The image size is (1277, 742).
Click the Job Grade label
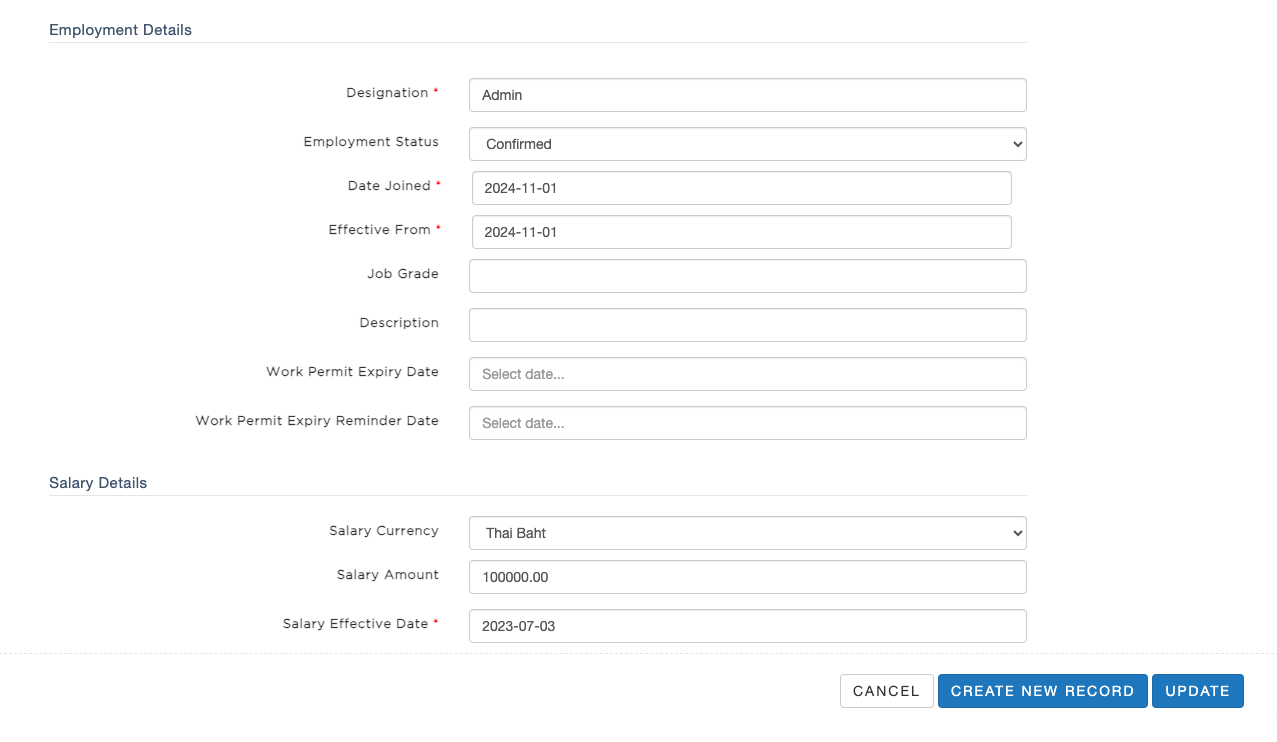point(403,274)
